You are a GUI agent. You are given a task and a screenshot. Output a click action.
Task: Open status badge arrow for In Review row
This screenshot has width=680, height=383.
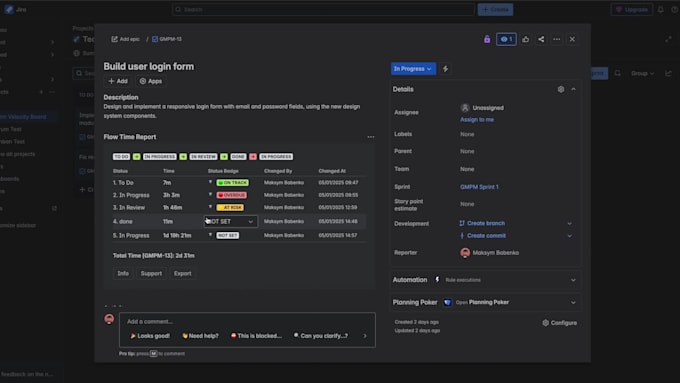click(210, 207)
